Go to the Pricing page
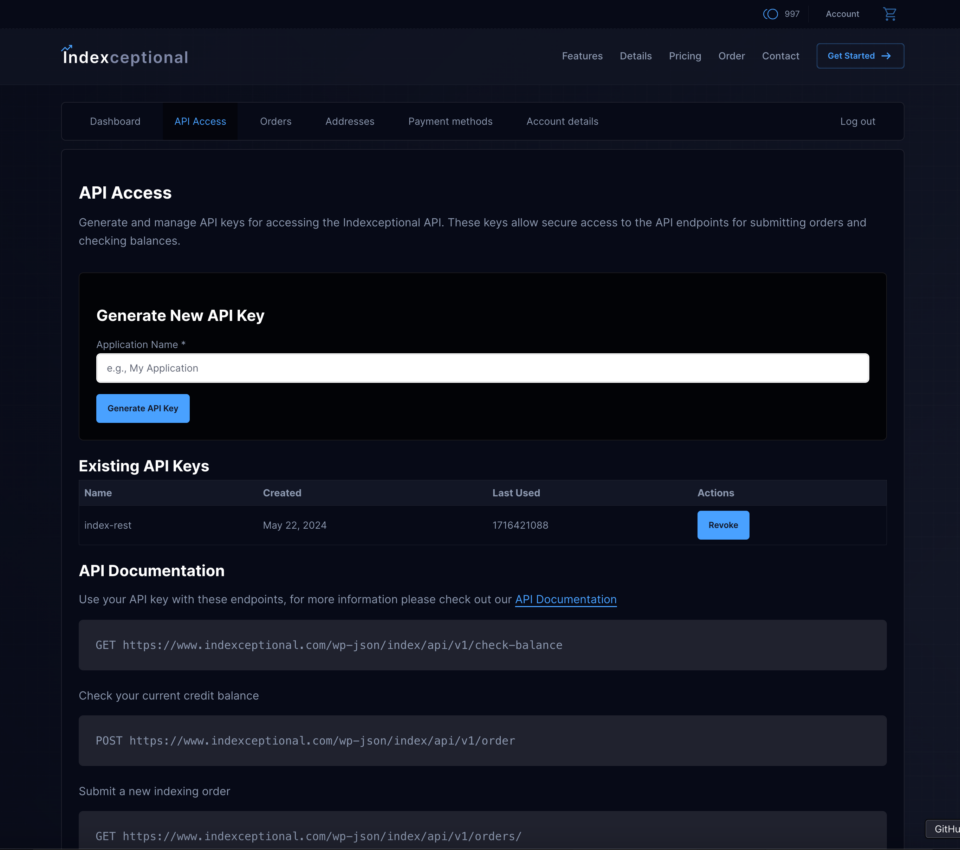Image resolution: width=960 pixels, height=850 pixels. (x=684, y=56)
